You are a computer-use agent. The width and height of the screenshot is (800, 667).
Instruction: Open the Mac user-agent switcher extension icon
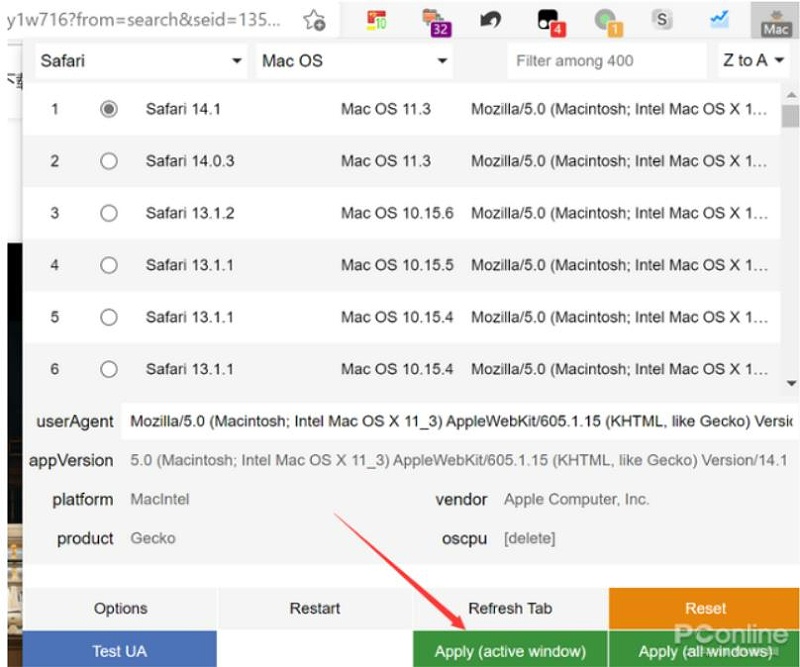coord(776,20)
